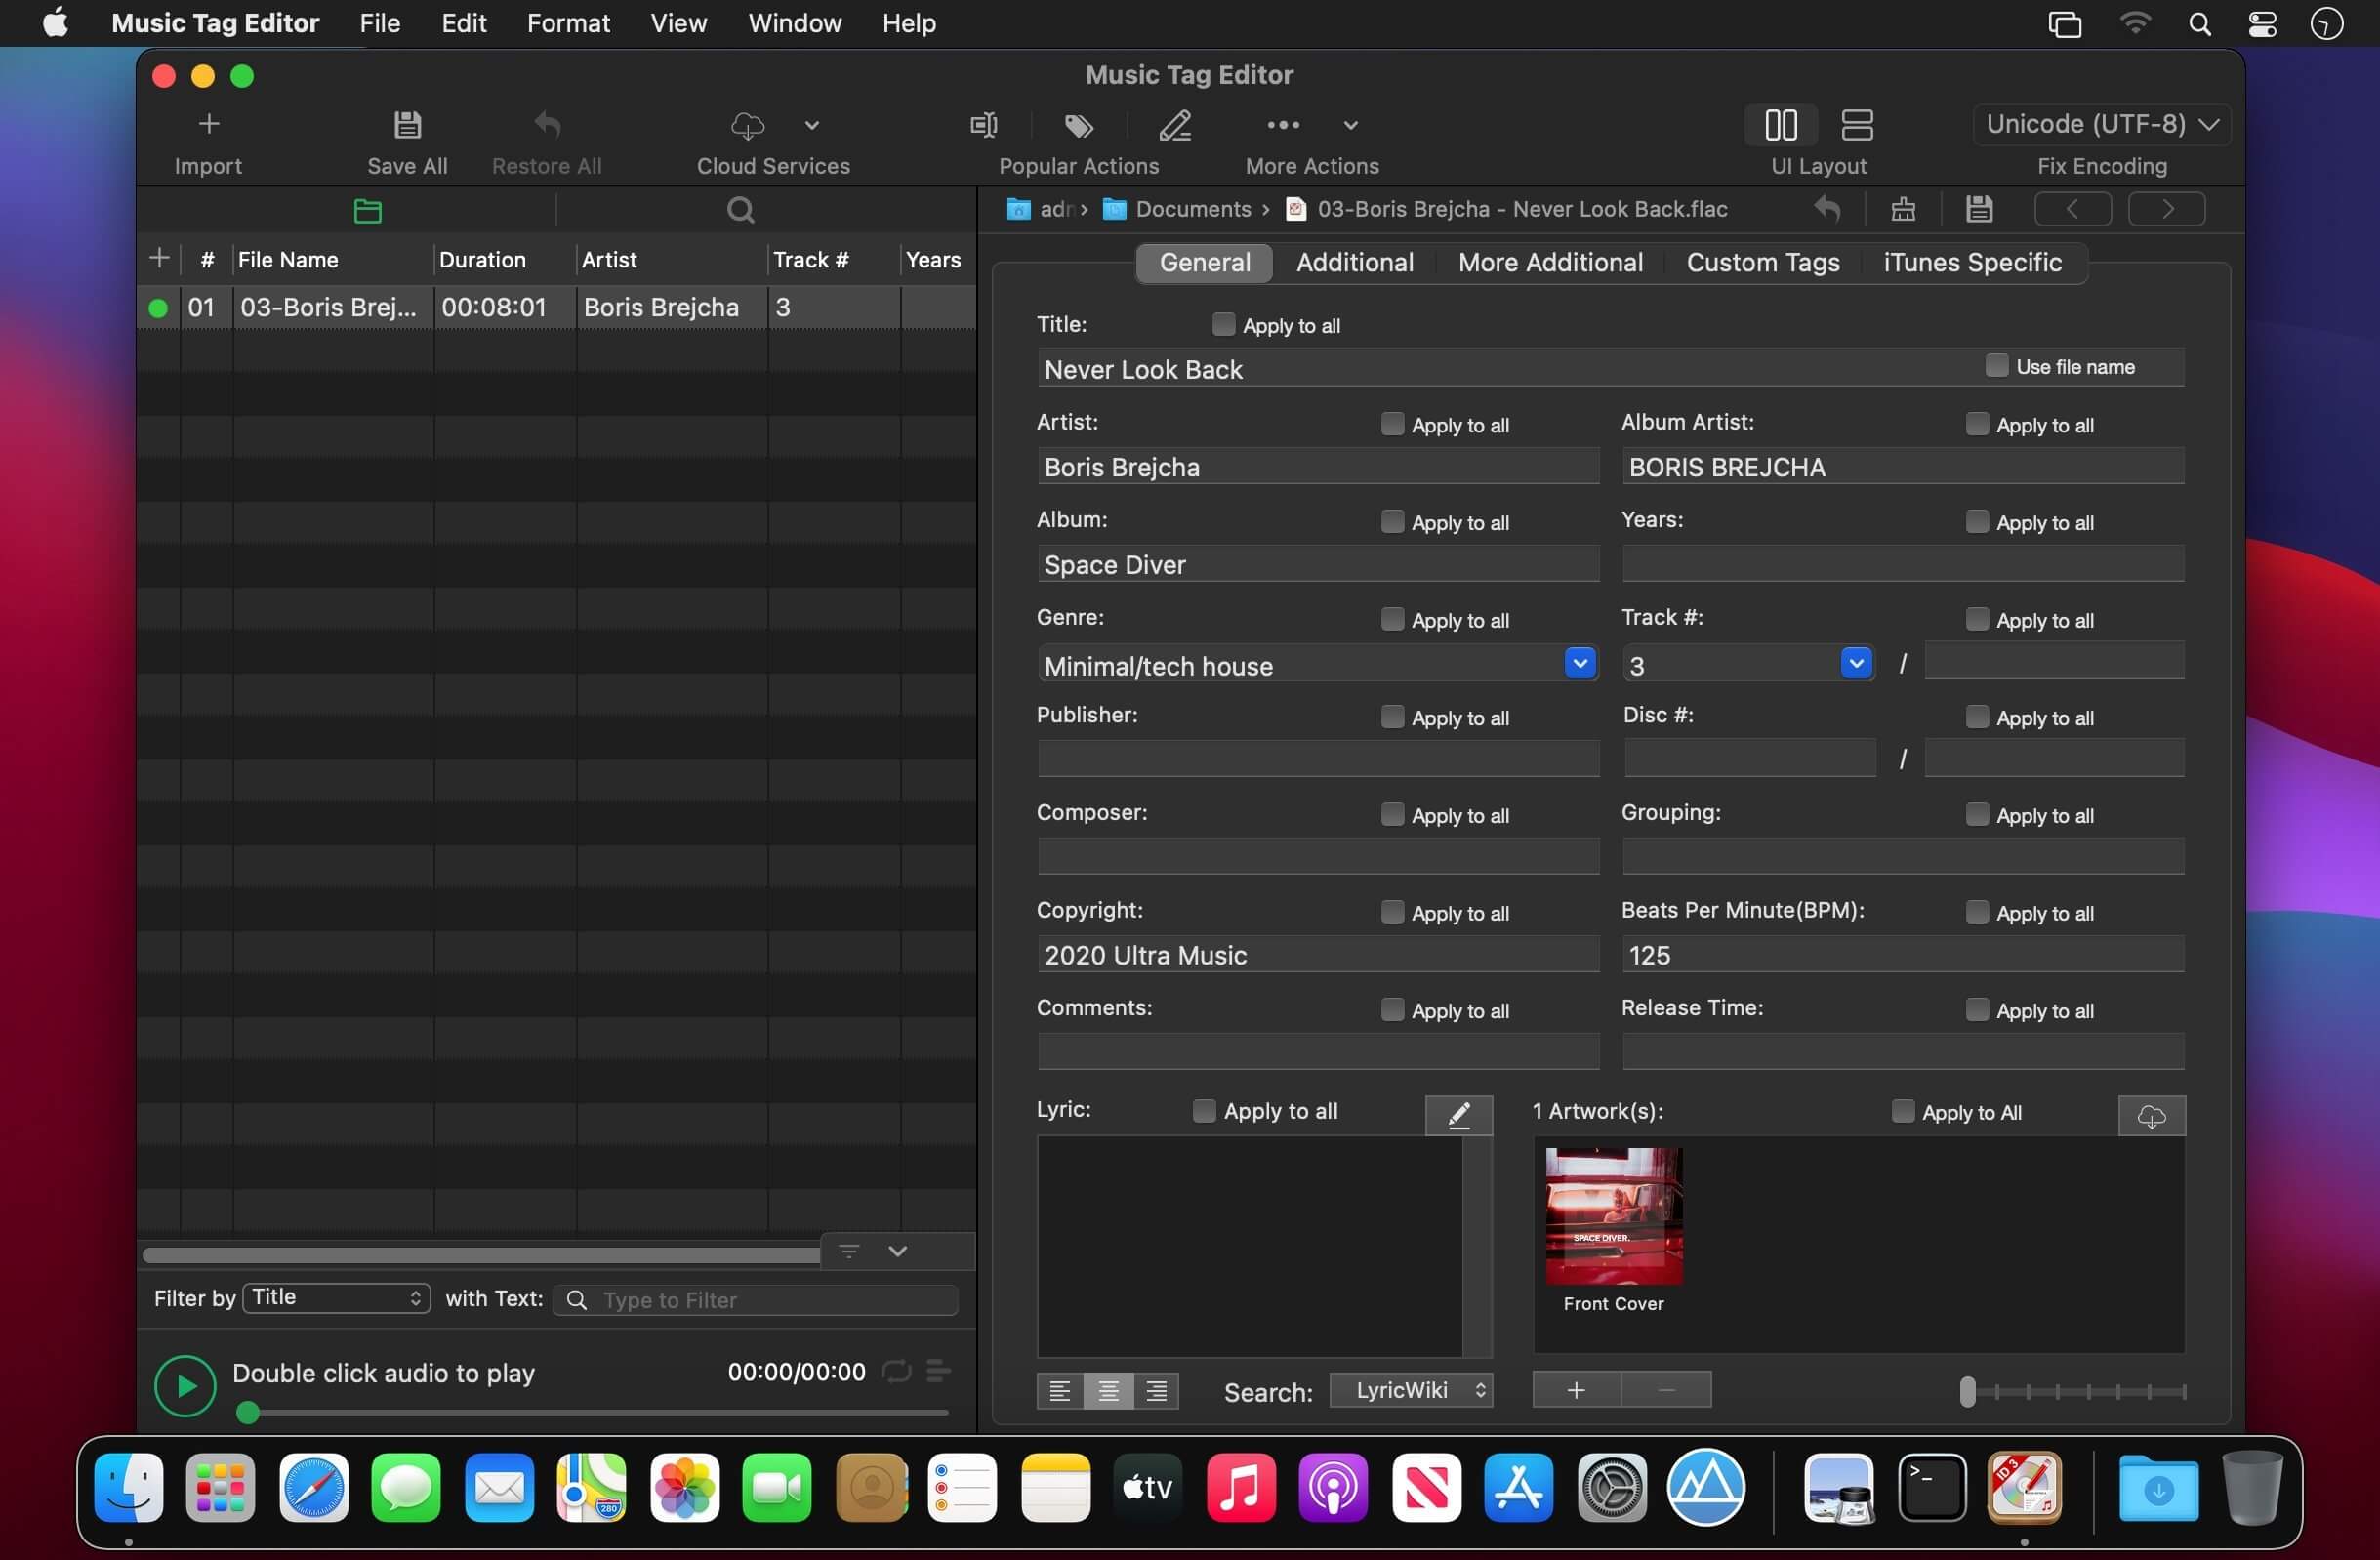
Task: Expand the Cloud Services dropdown chevron
Action: click(x=812, y=125)
